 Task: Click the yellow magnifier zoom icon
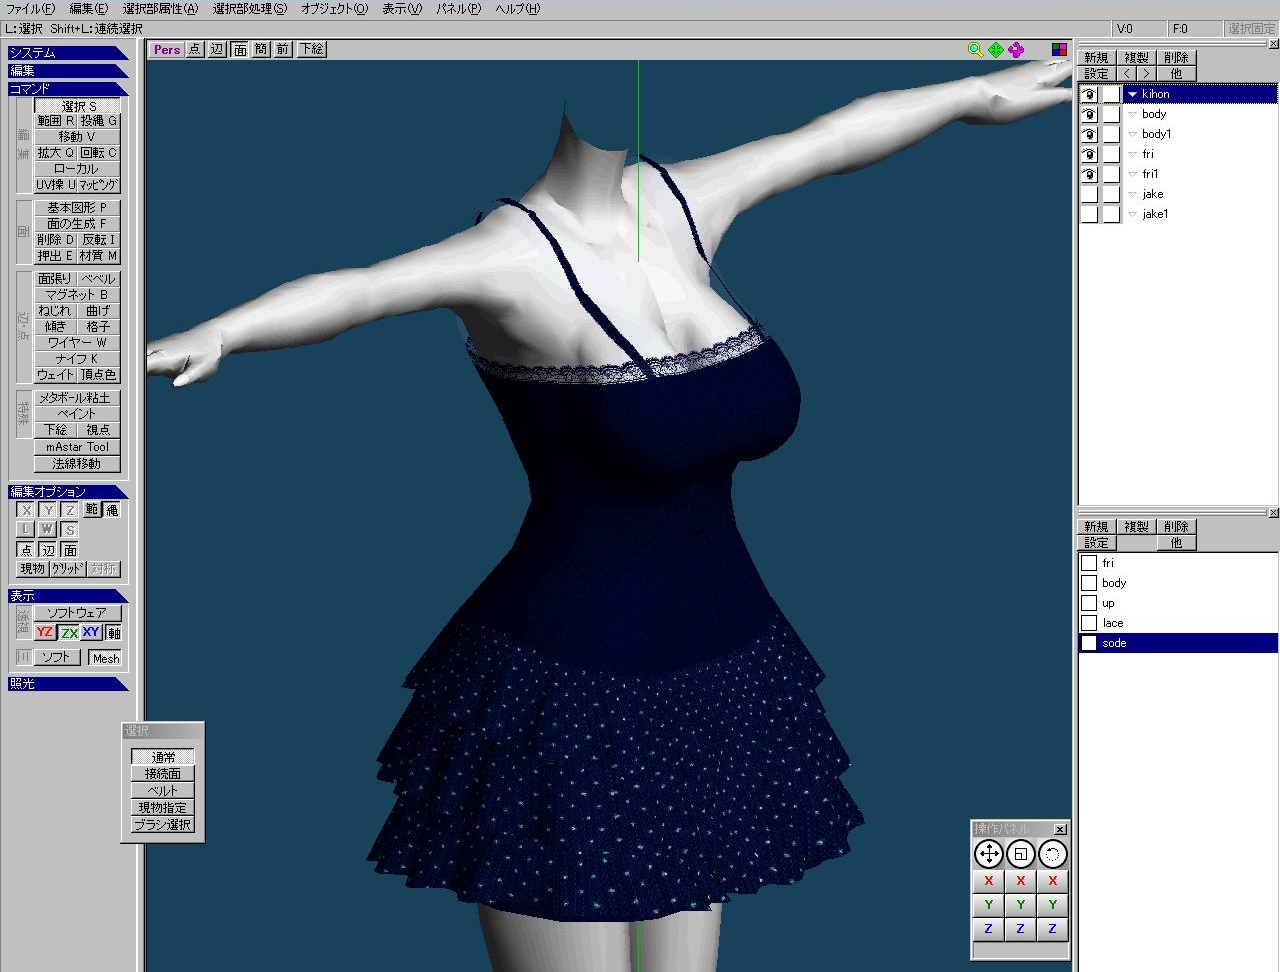click(975, 50)
